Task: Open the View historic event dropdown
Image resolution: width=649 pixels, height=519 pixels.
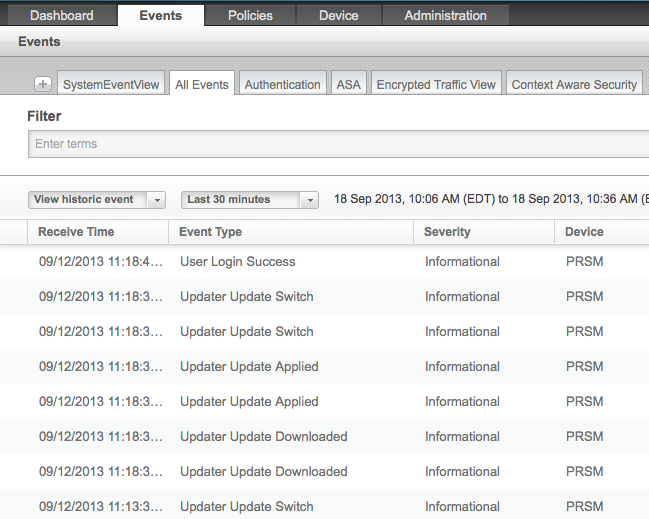Action: (97, 200)
